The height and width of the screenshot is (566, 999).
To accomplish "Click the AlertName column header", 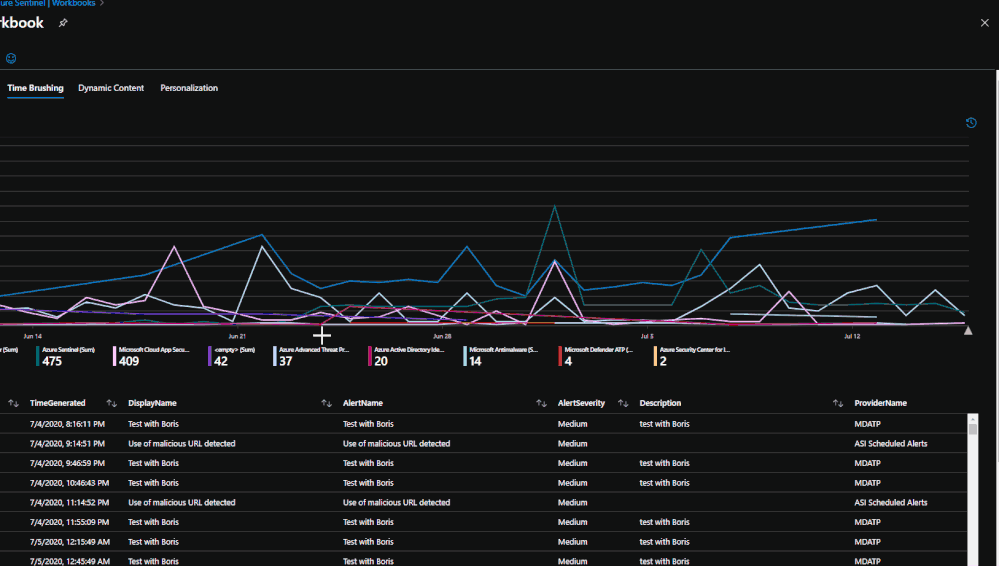I will pyautogui.click(x=363, y=403).
